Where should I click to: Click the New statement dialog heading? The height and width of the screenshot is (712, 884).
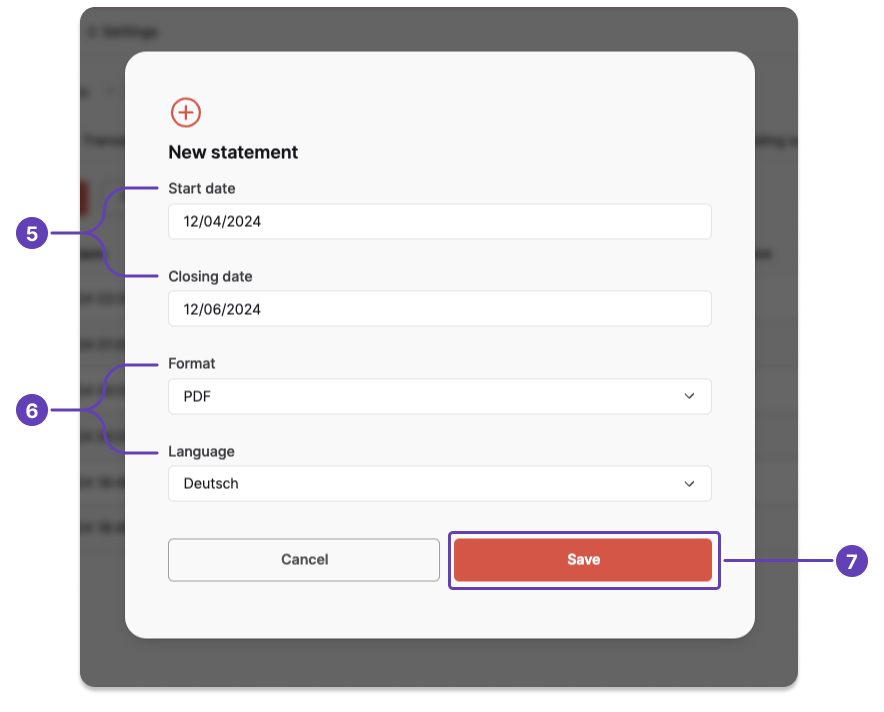pyautogui.click(x=232, y=152)
